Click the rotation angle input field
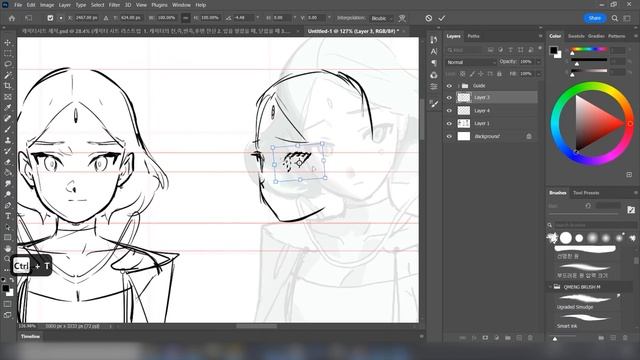The width and height of the screenshot is (640, 360). click(243, 18)
